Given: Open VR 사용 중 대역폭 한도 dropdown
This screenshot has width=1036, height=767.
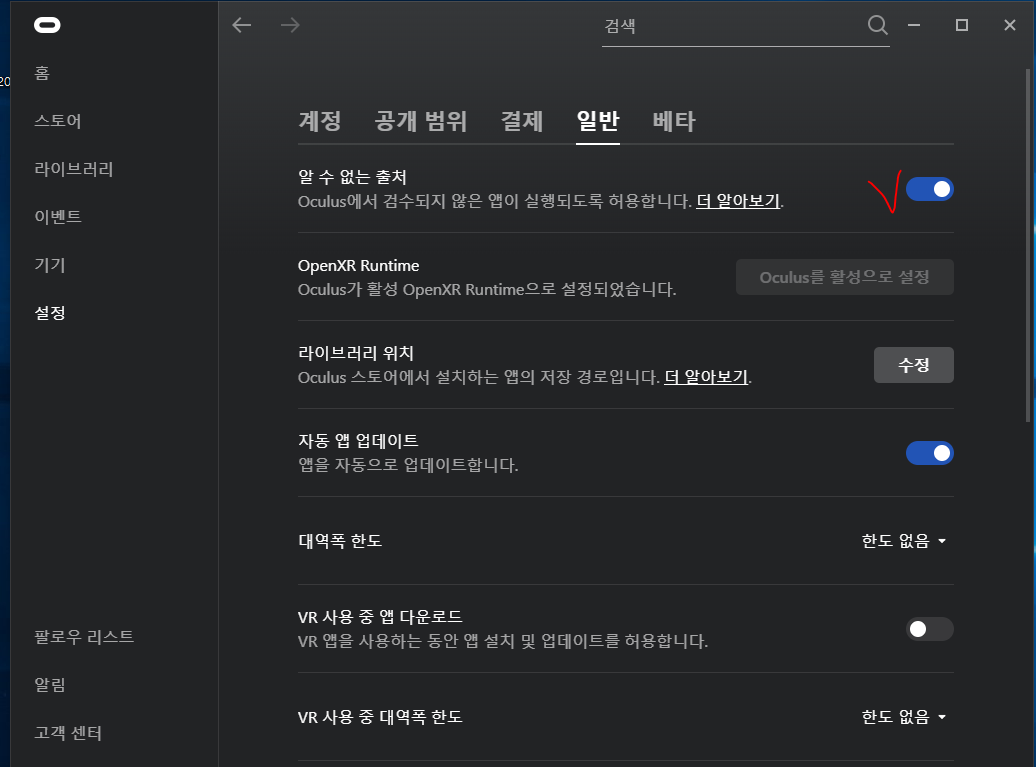Looking at the screenshot, I should tap(904, 717).
